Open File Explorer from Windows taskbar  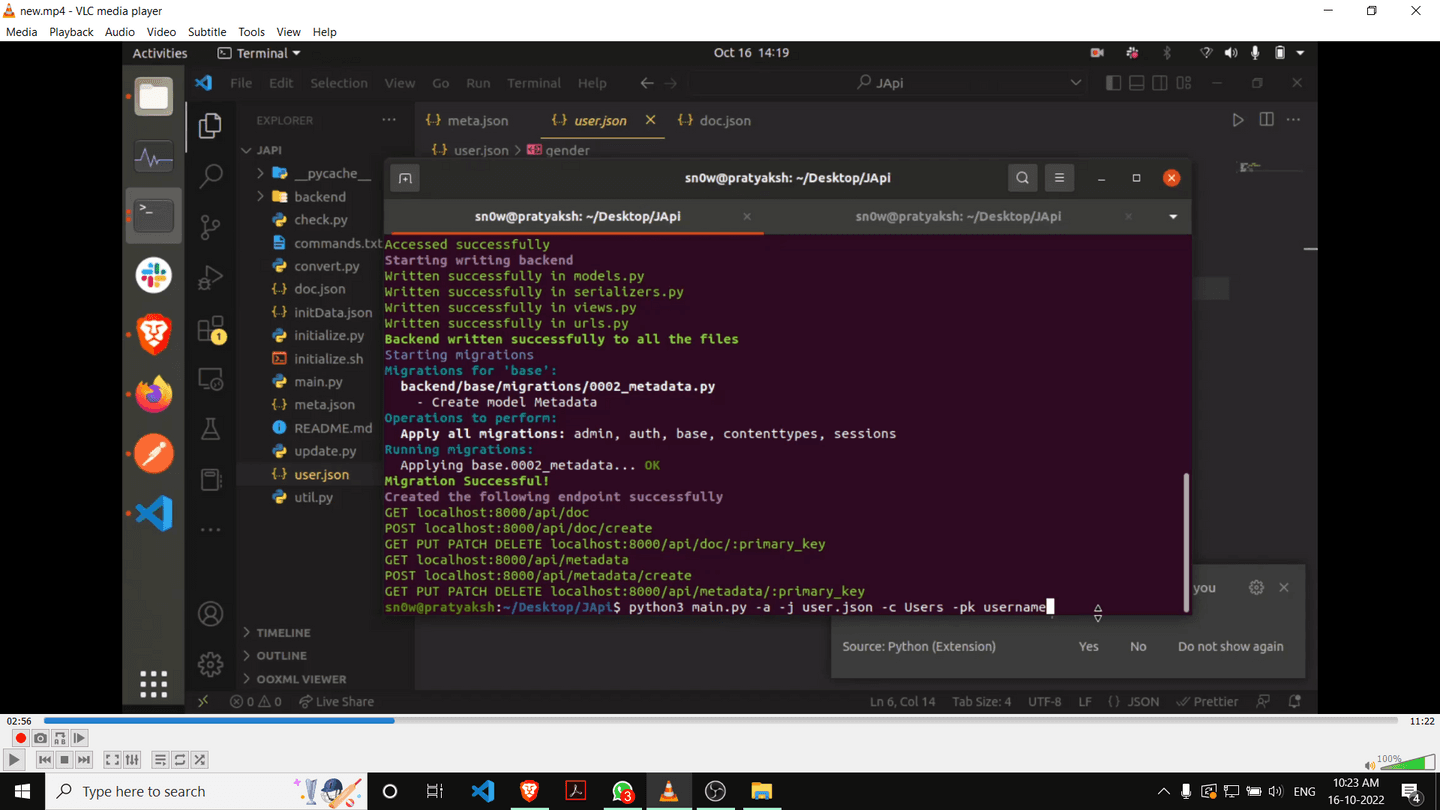point(762,791)
